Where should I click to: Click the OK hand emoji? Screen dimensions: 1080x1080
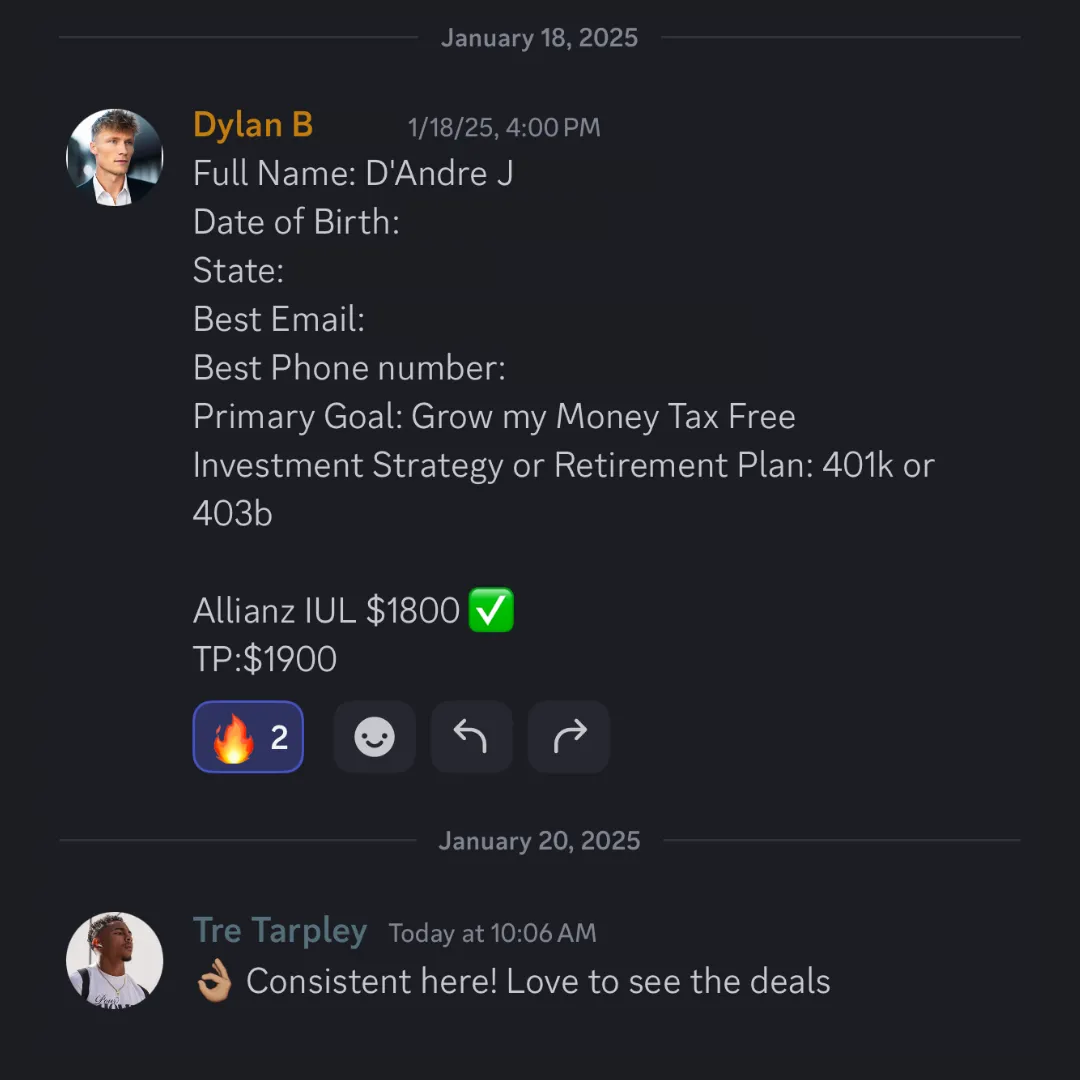point(214,982)
